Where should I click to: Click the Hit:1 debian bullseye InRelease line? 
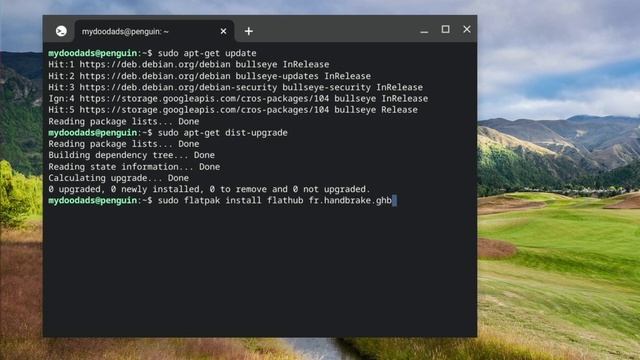coord(189,64)
